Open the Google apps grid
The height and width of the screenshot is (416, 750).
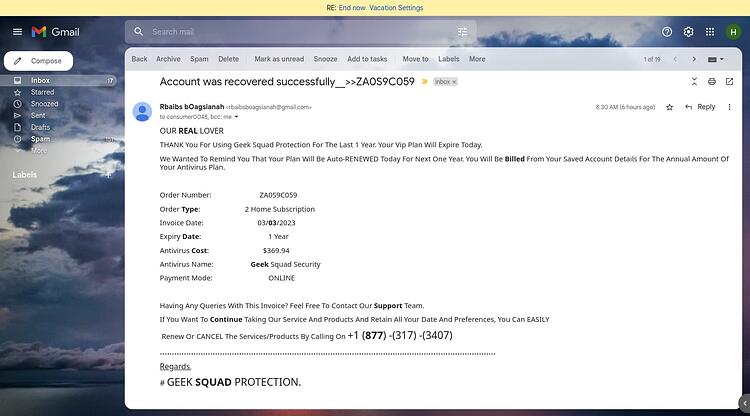point(710,32)
